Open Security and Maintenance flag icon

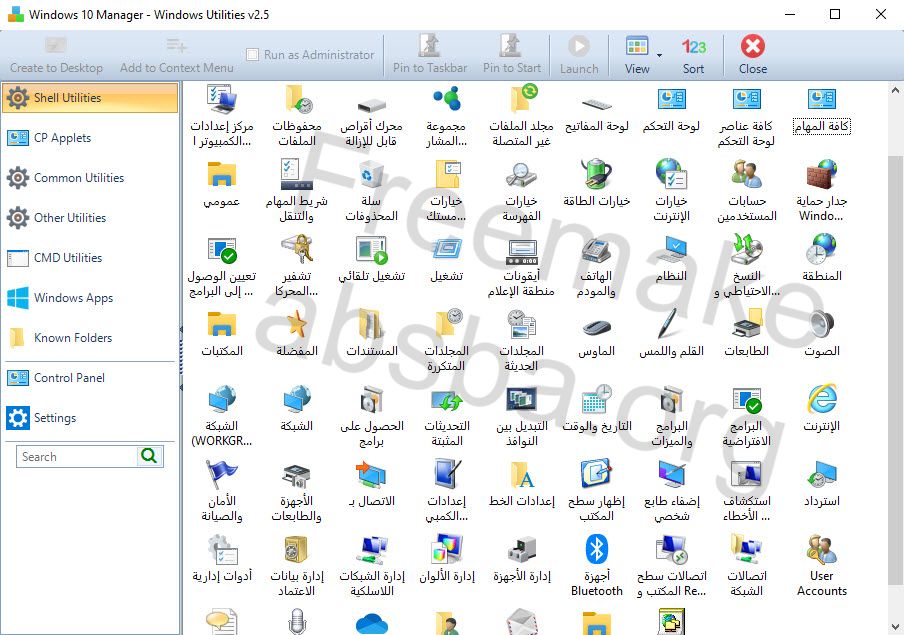[222, 474]
